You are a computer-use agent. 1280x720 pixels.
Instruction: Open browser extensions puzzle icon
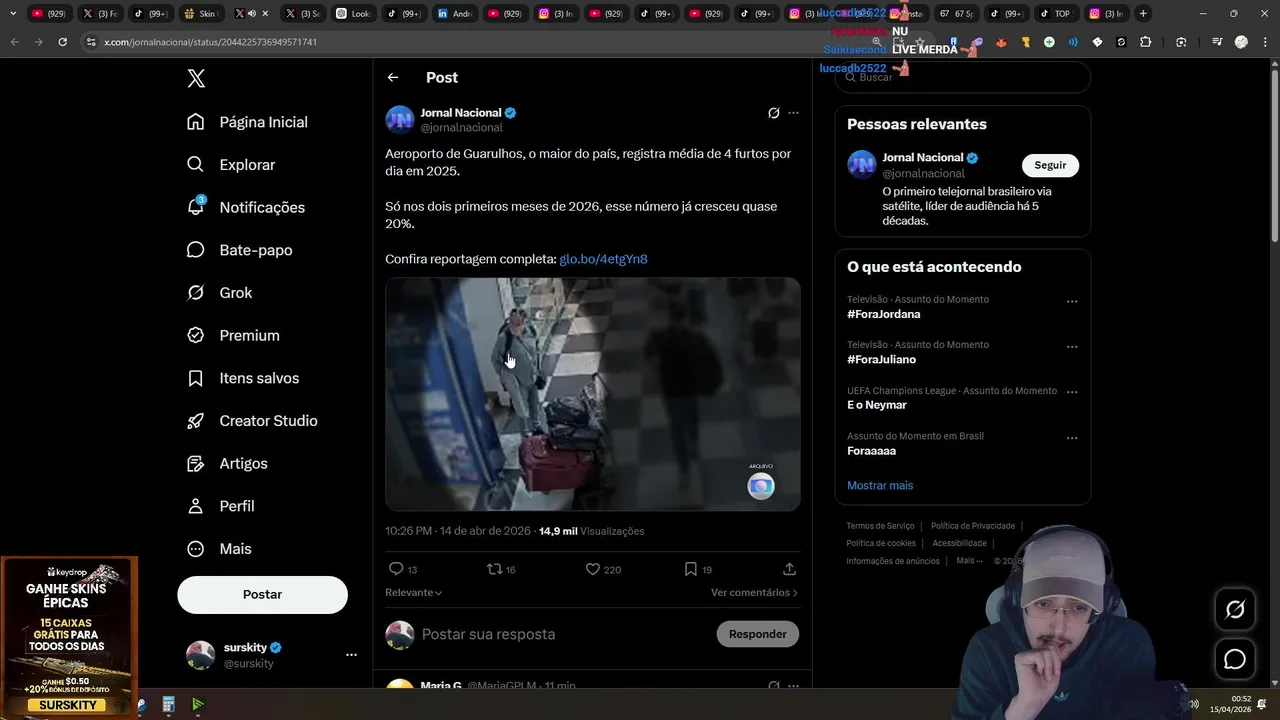tap(1146, 42)
